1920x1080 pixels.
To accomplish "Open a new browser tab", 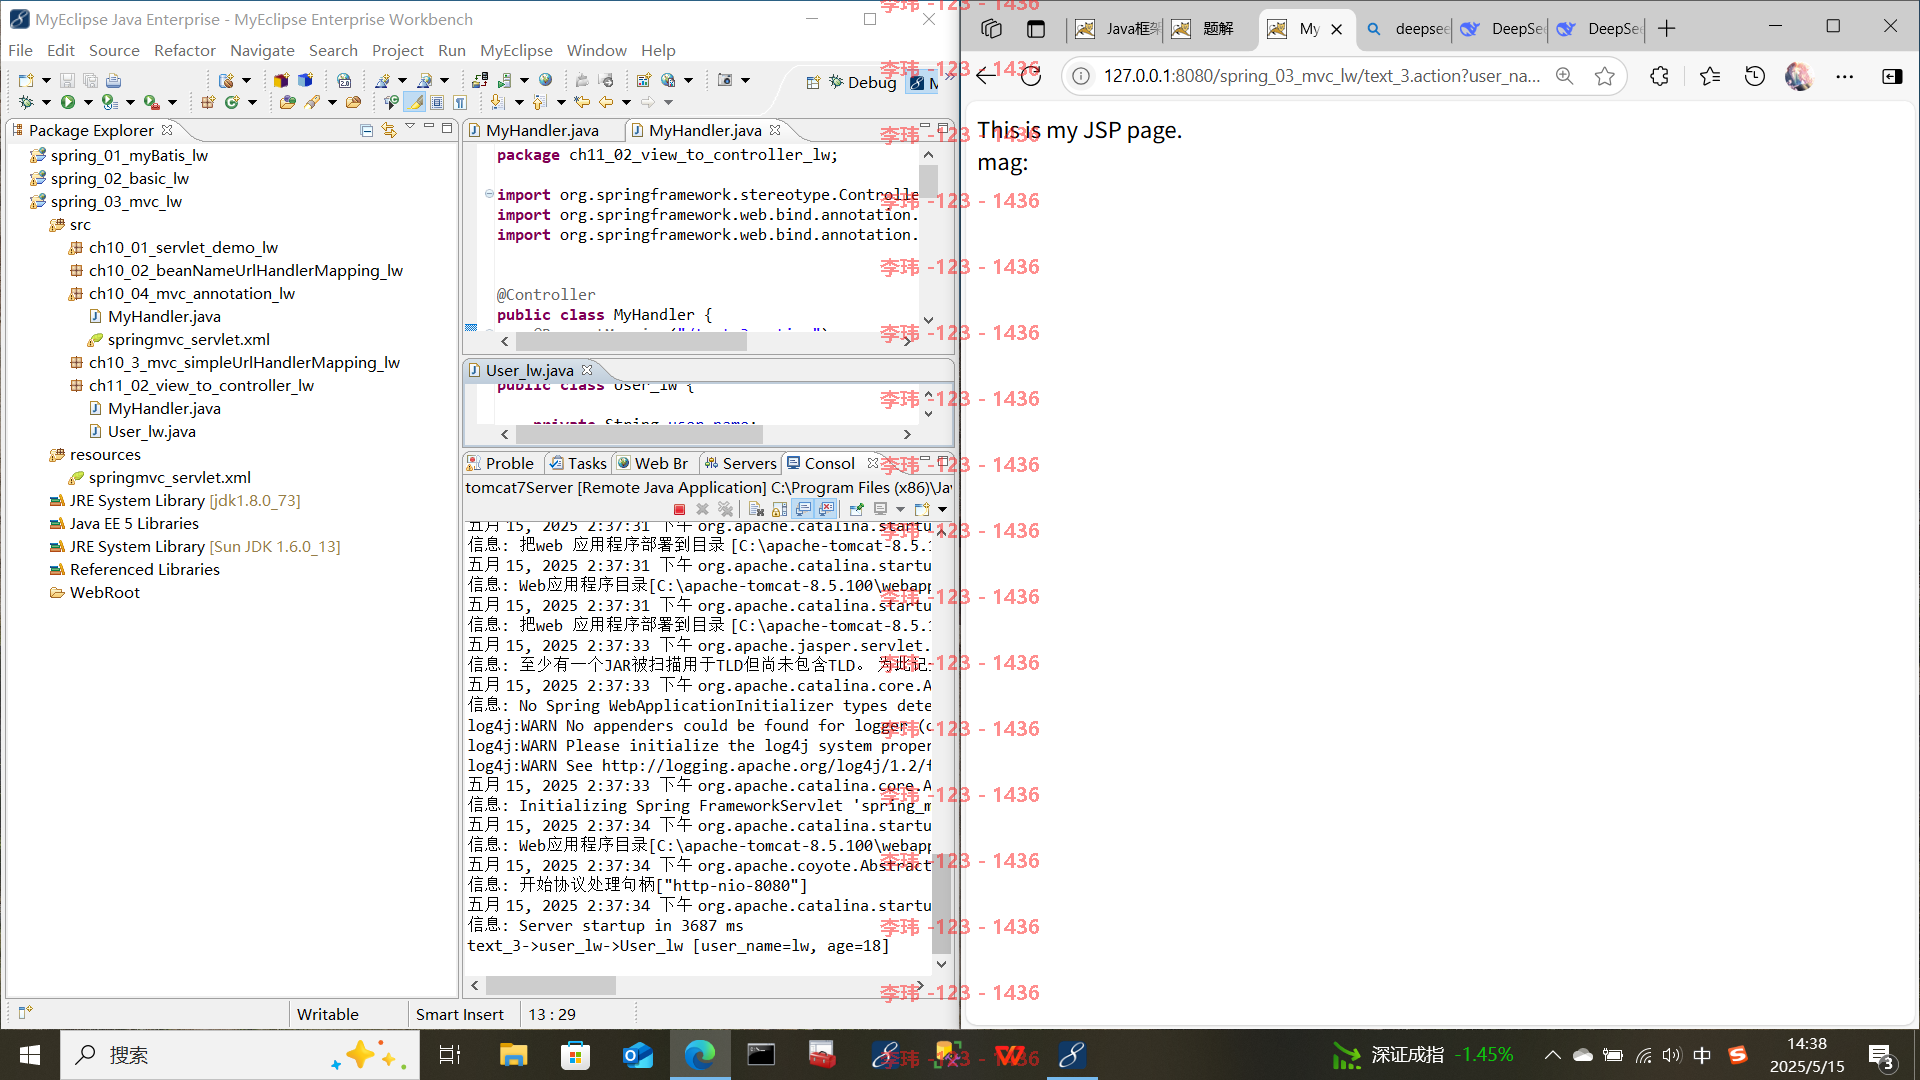I will coord(1666,29).
